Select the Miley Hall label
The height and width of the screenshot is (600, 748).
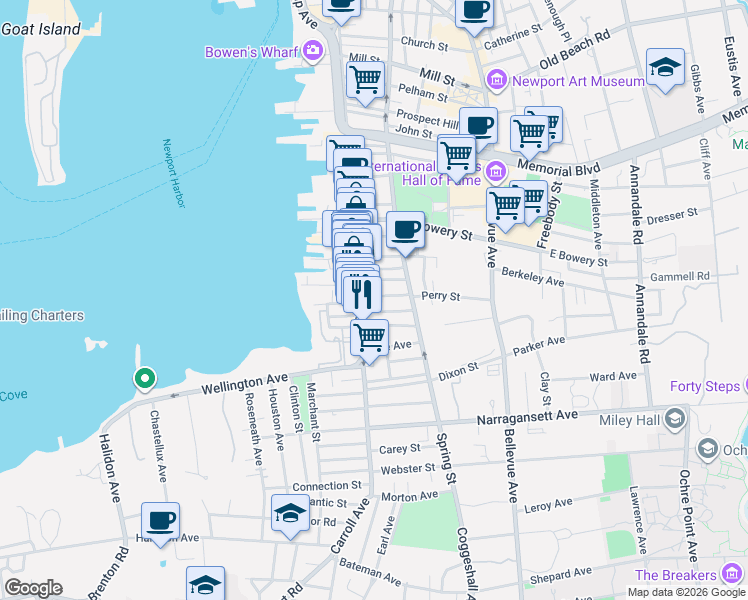pos(629,420)
